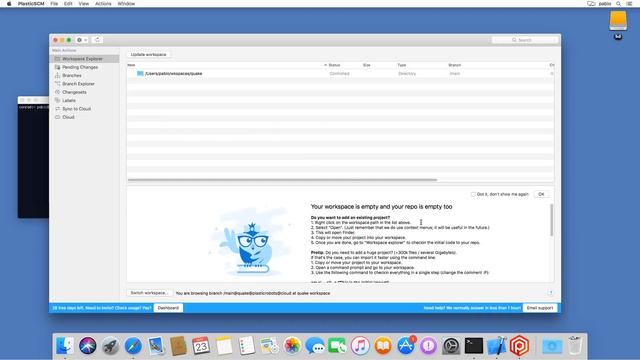The height and width of the screenshot is (360, 640).
Task: Click the help panel vertical scrollbar
Action: [551, 220]
